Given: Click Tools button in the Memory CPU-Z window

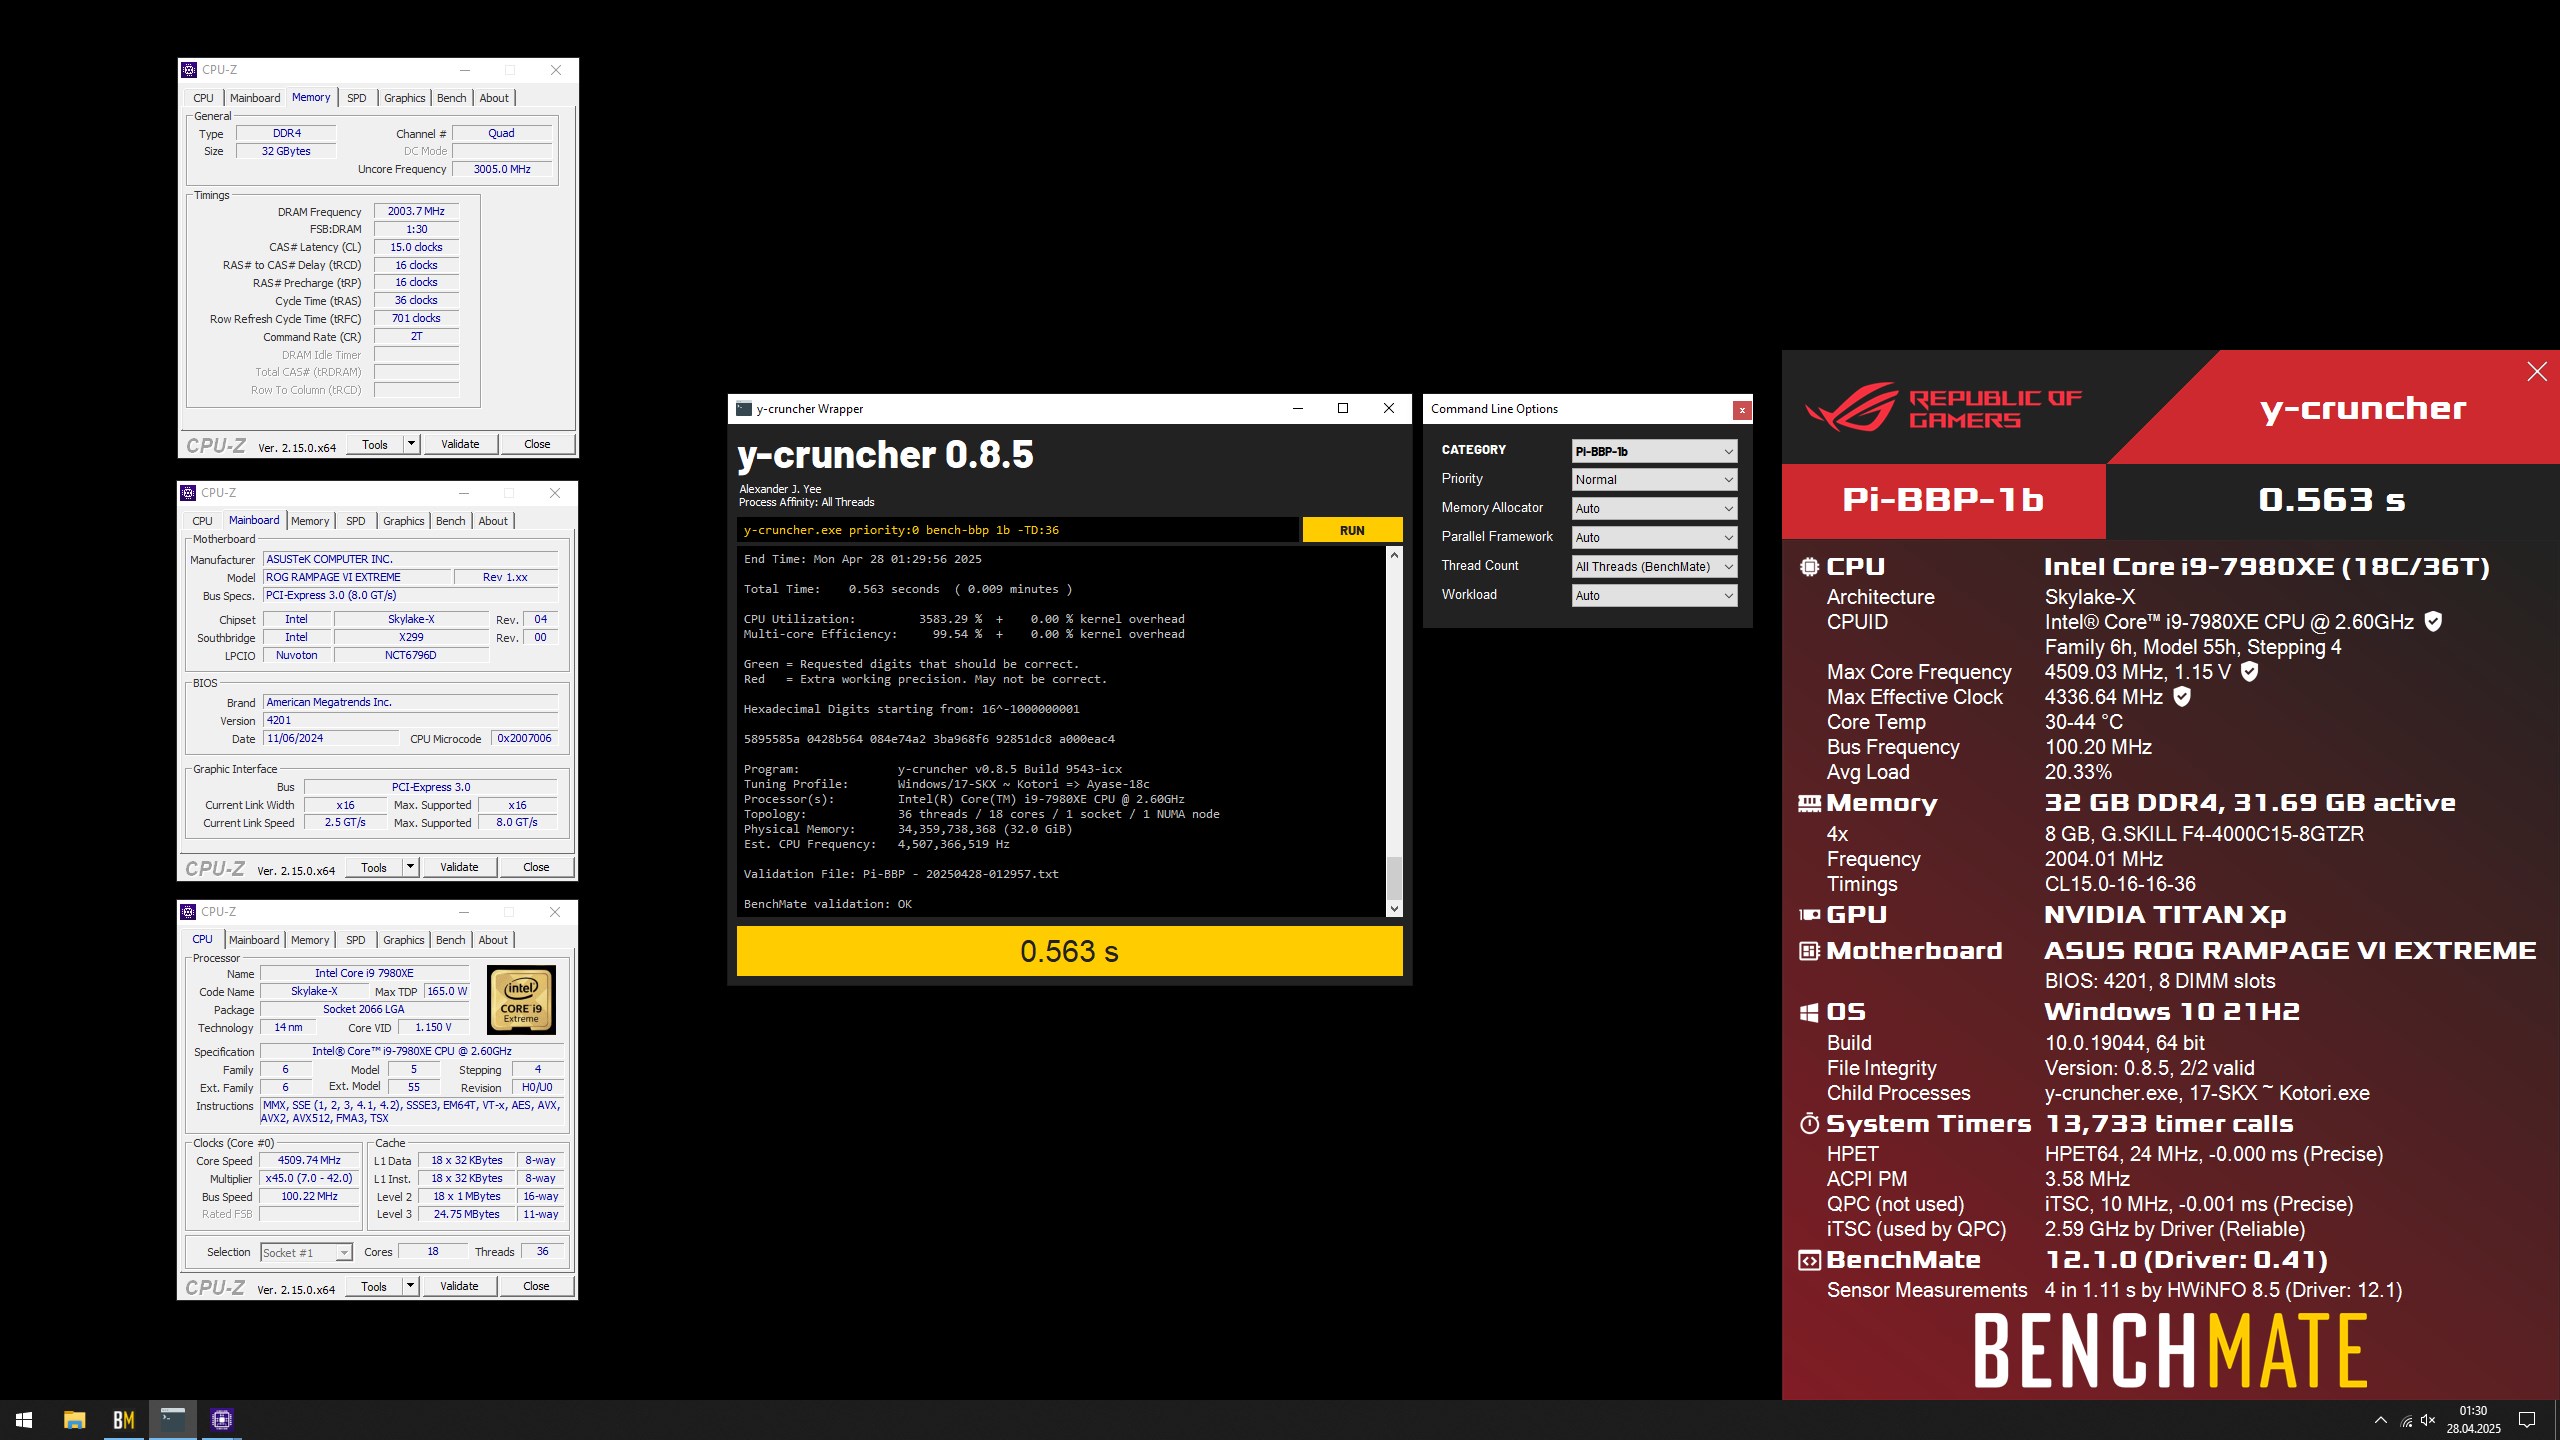Looking at the screenshot, I should tap(375, 444).
